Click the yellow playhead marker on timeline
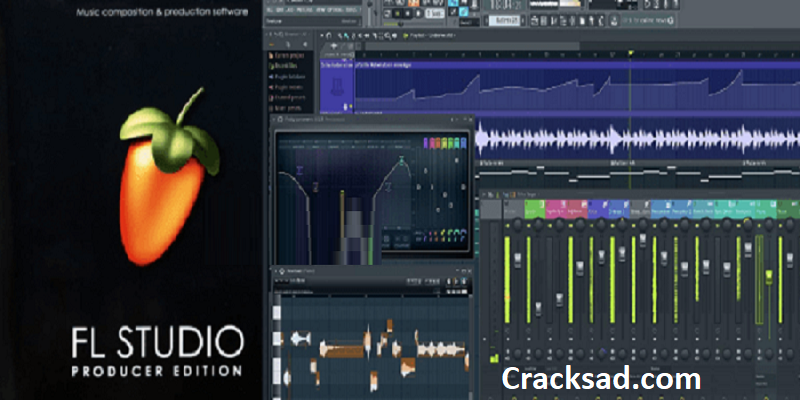 [631, 53]
